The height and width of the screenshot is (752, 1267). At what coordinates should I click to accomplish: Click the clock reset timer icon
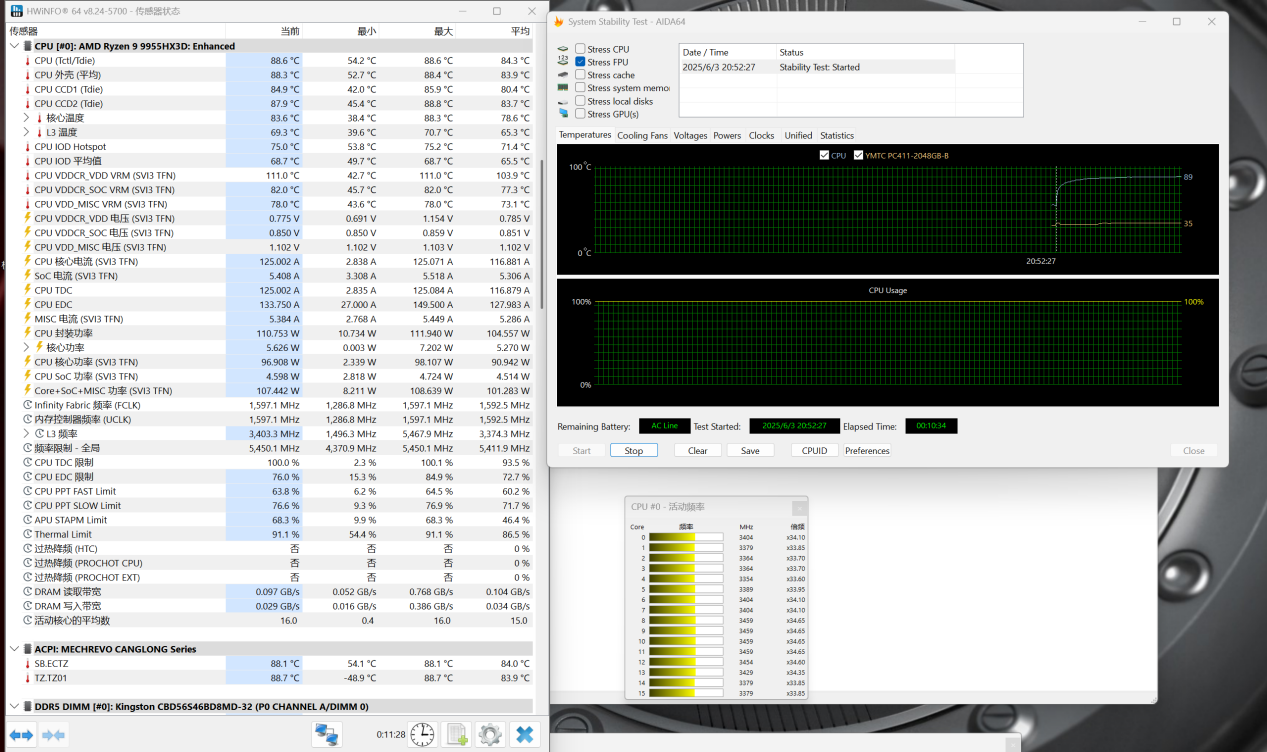point(422,734)
